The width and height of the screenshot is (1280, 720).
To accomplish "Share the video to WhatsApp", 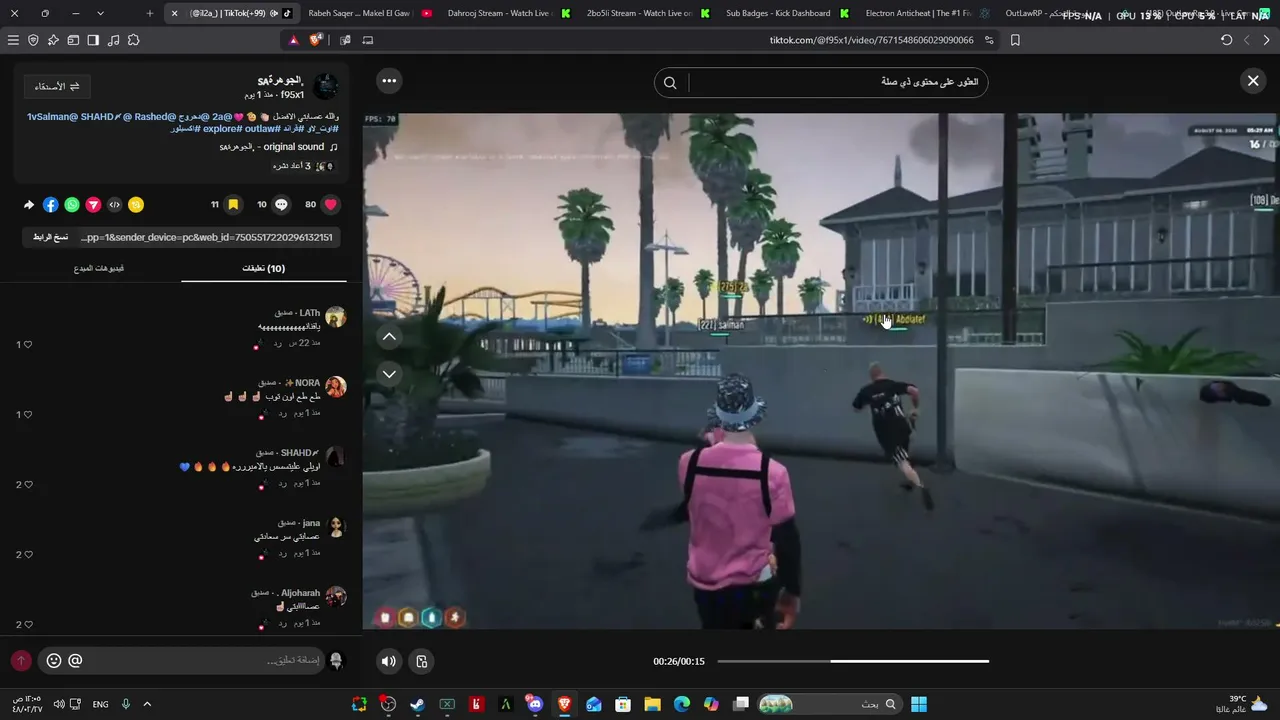I will point(72,204).
